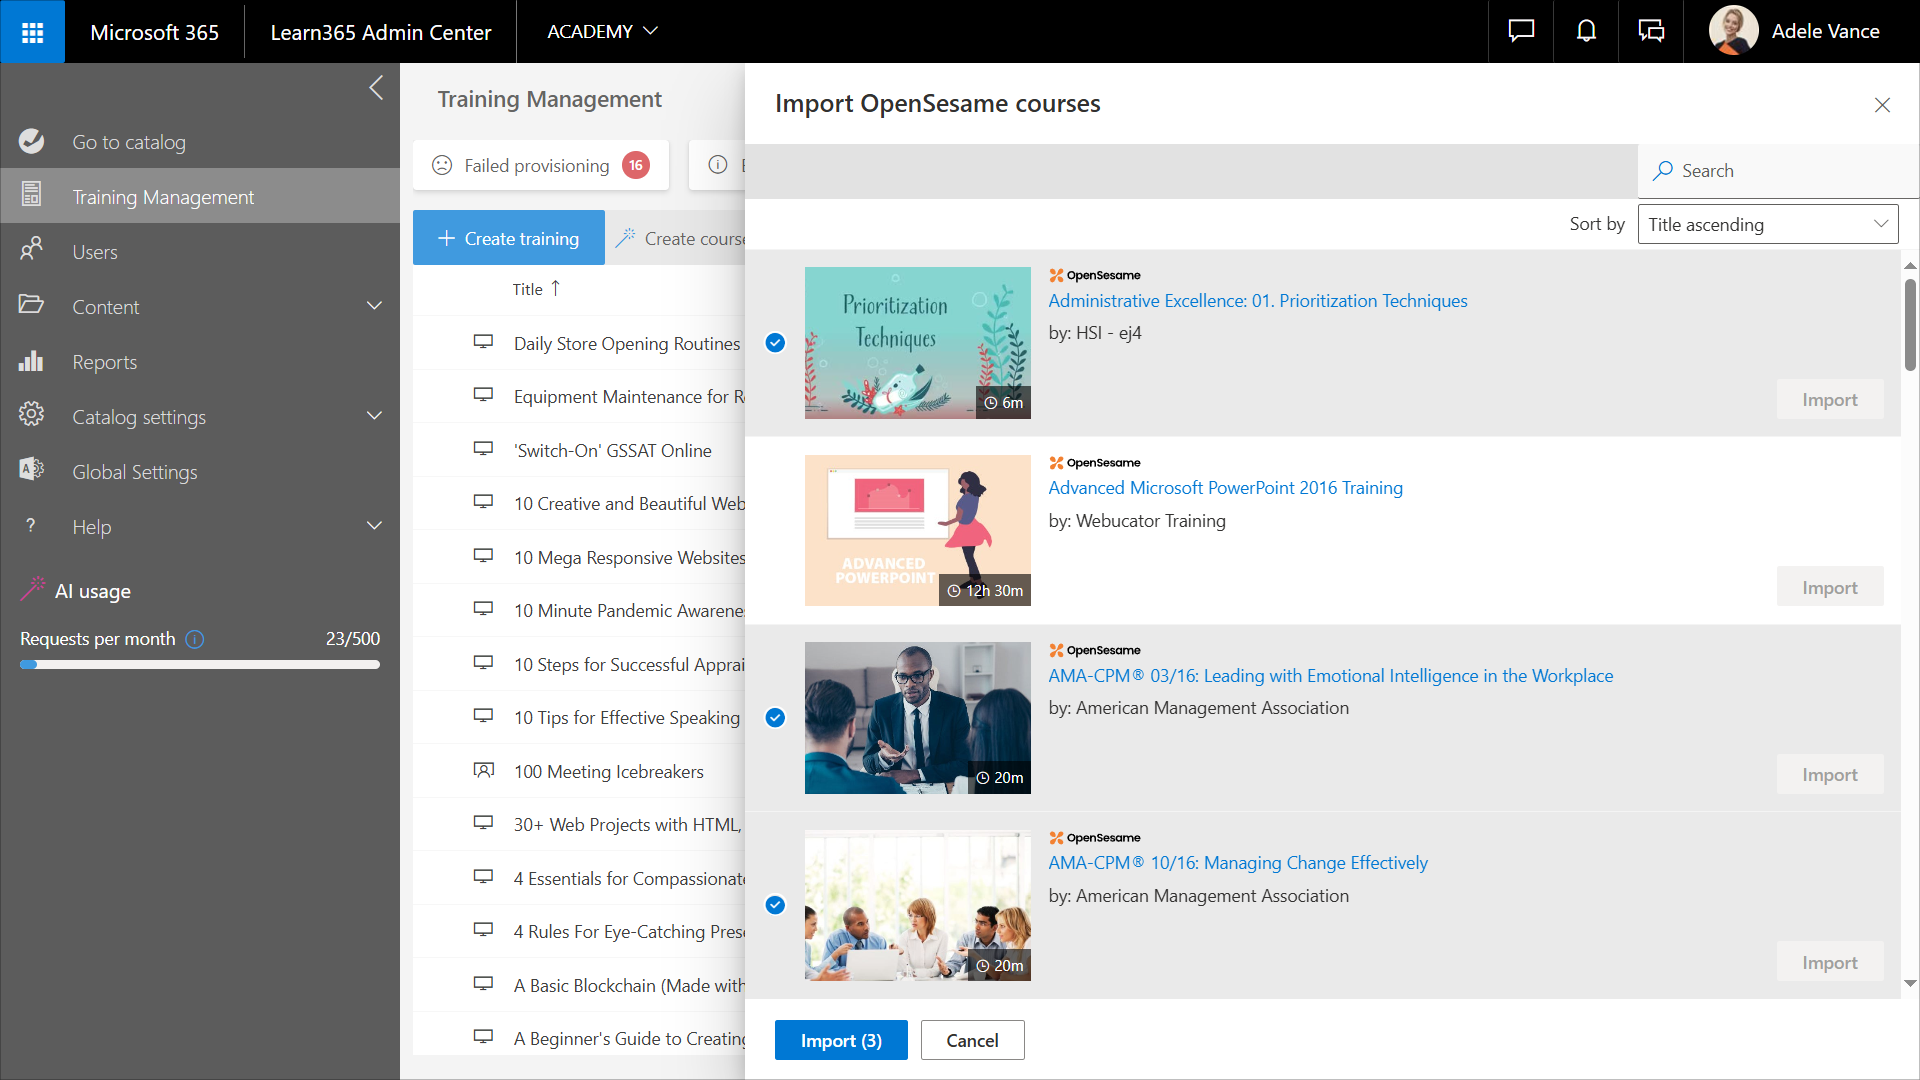
Task: Close the Import OpenSesame courses panel
Action: 1882,105
